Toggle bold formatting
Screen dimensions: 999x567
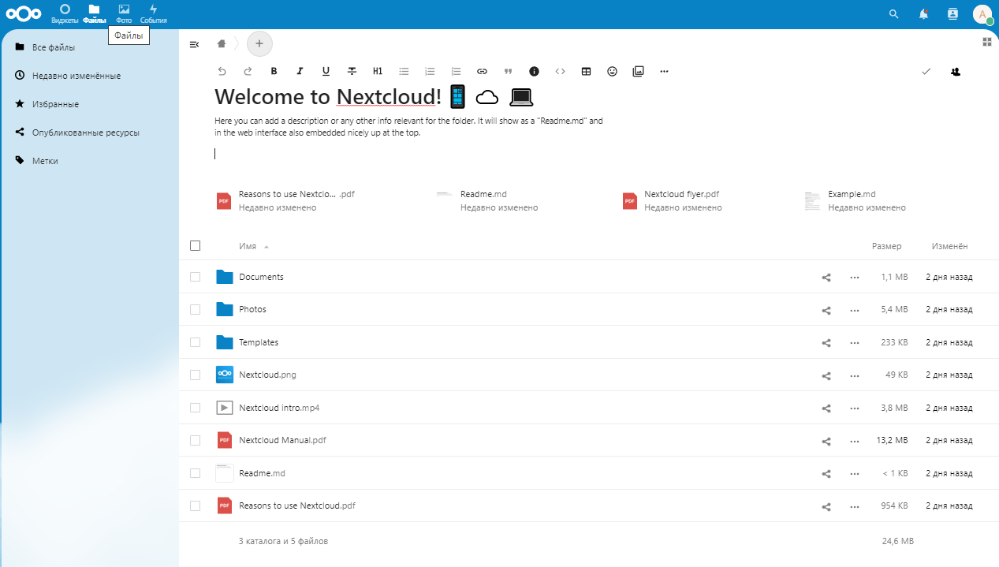point(274,71)
